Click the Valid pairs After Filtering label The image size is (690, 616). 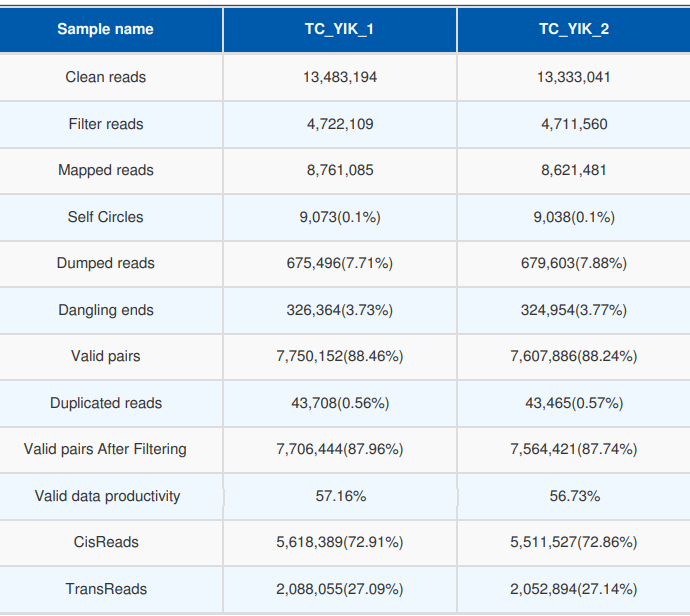click(x=105, y=449)
